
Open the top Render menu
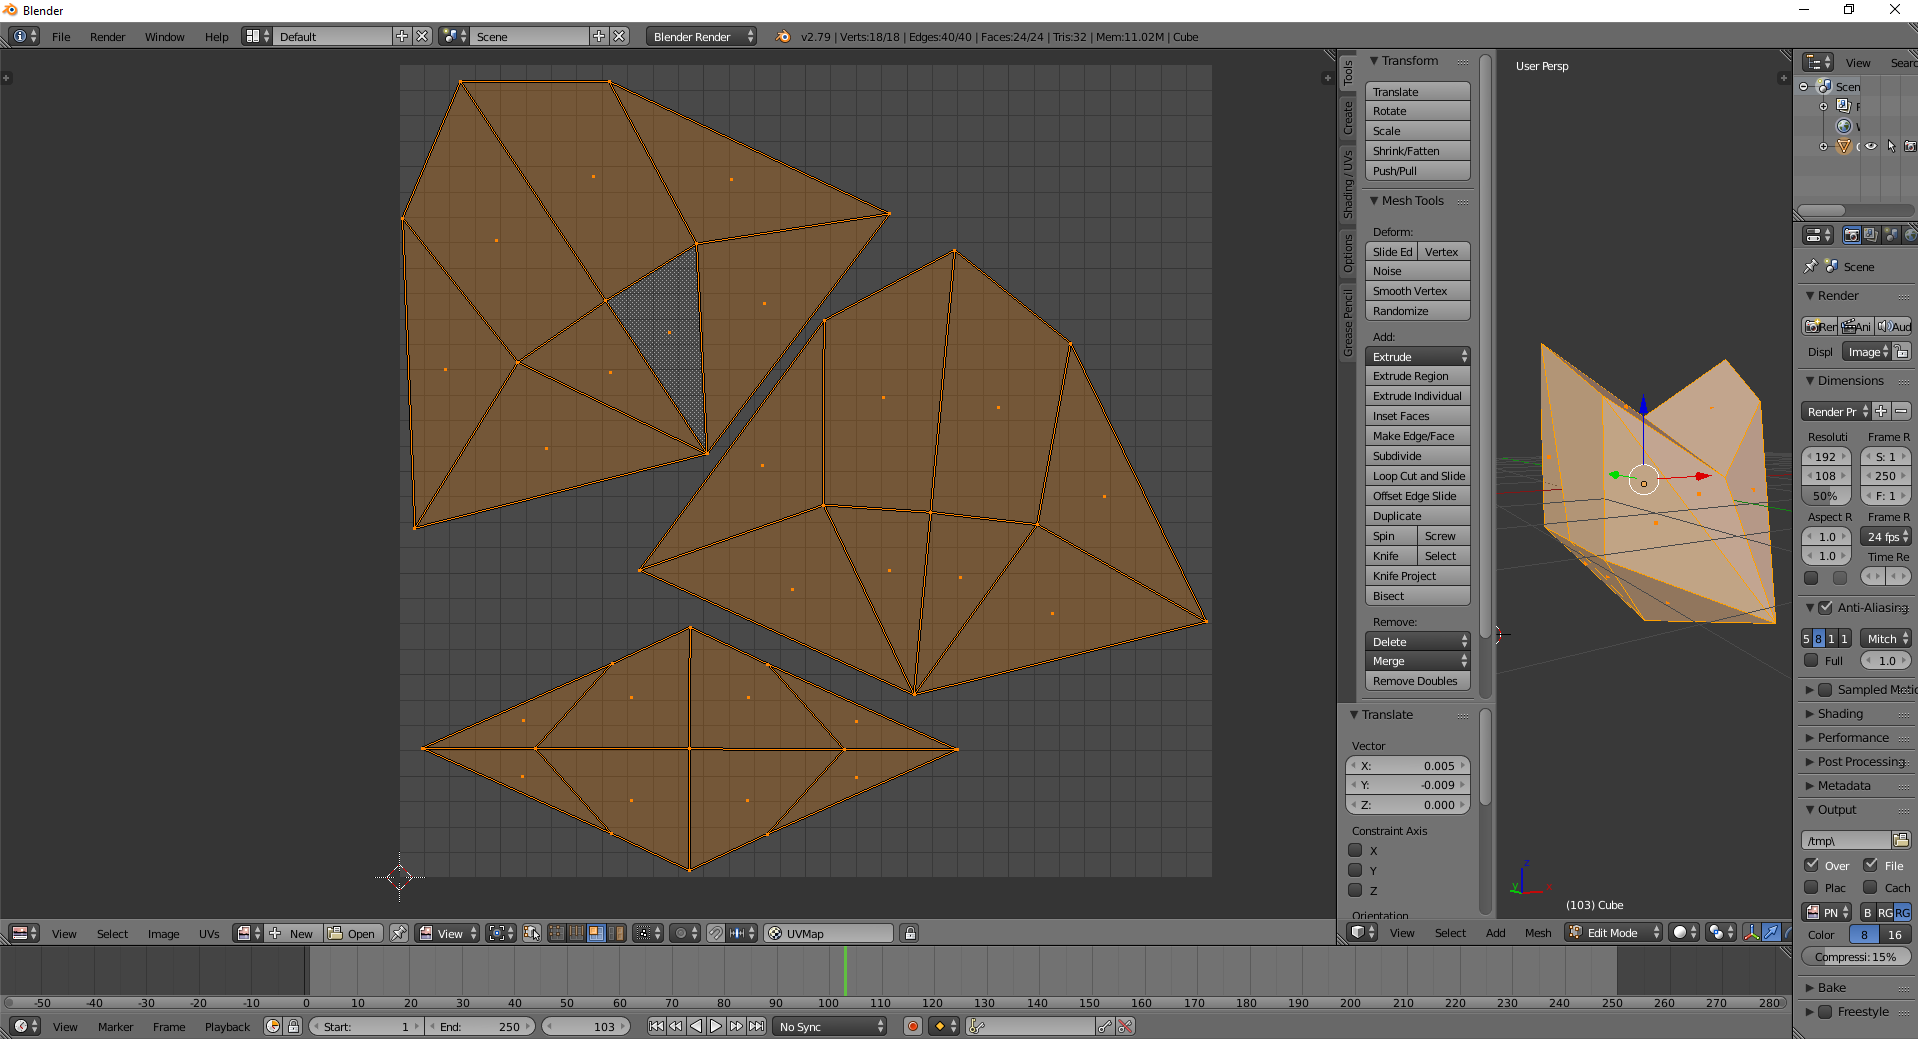tap(107, 37)
